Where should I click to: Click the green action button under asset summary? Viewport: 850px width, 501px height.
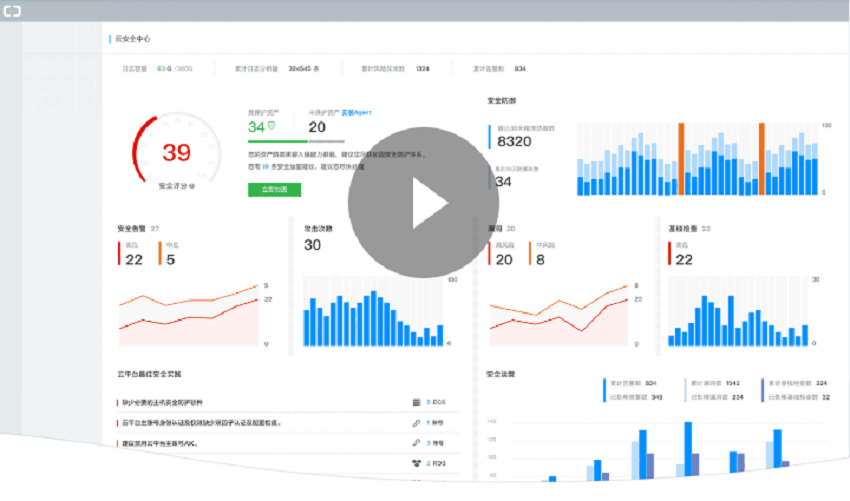coord(274,189)
